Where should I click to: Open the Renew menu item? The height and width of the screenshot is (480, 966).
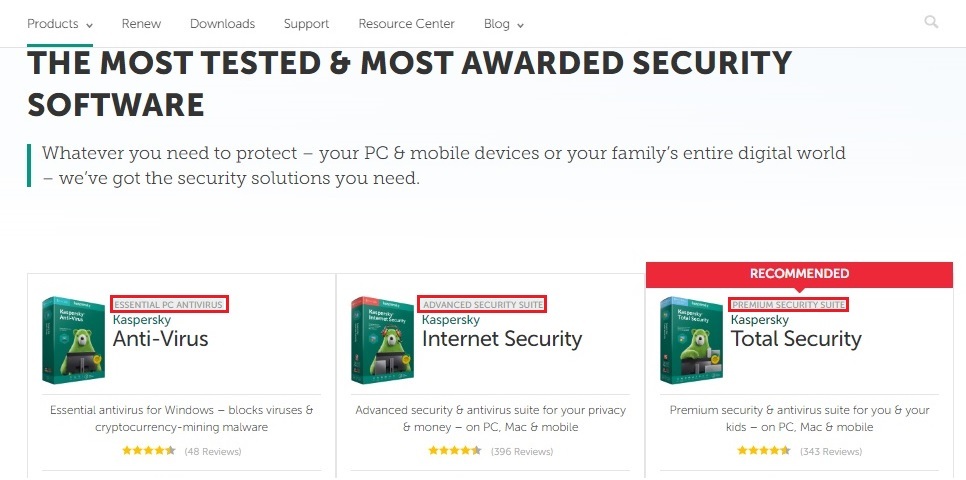141,23
